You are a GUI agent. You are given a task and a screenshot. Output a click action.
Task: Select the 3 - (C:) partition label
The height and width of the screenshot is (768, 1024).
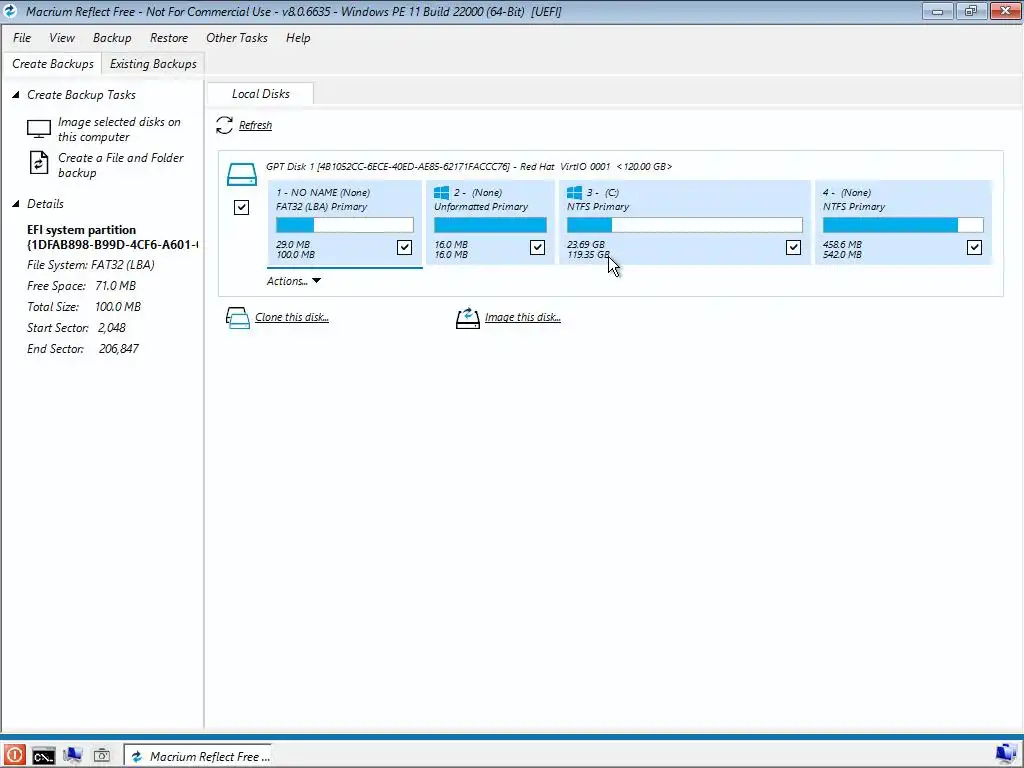pos(602,193)
